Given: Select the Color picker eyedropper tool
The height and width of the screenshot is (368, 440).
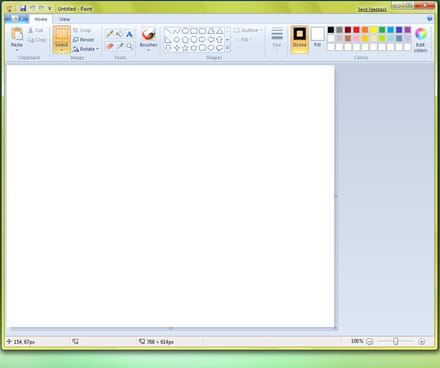Looking at the screenshot, I should tap(120, 46).
